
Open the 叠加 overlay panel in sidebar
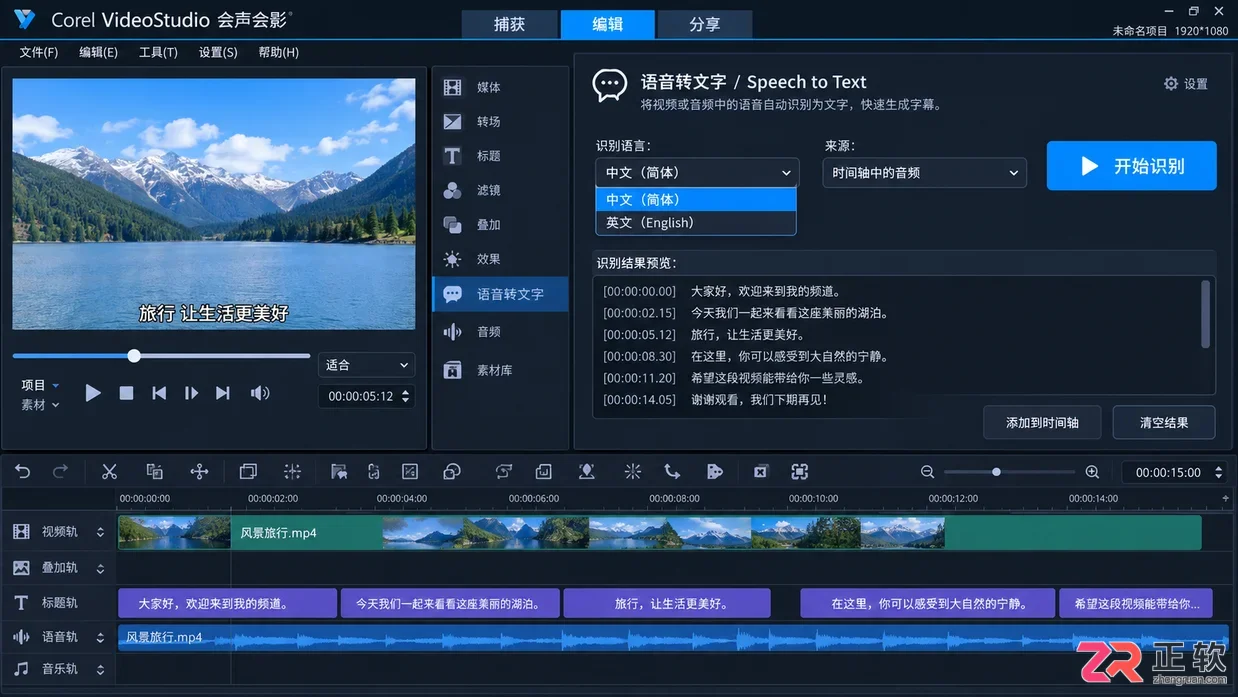[x=500, y=225]
